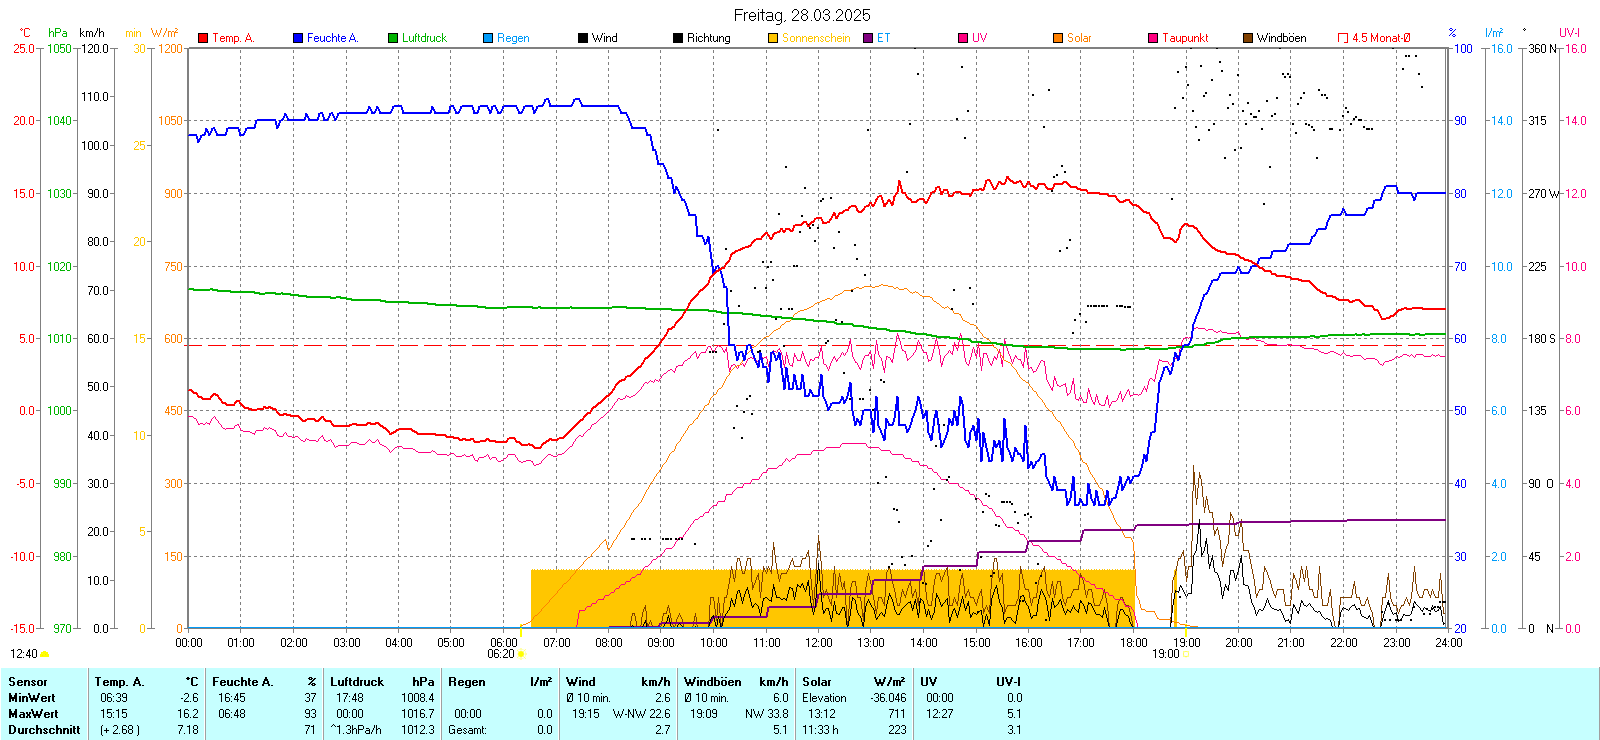Click the MaxWert row label
Viewport: 1600px width, 740px height.
click(33, 714)
